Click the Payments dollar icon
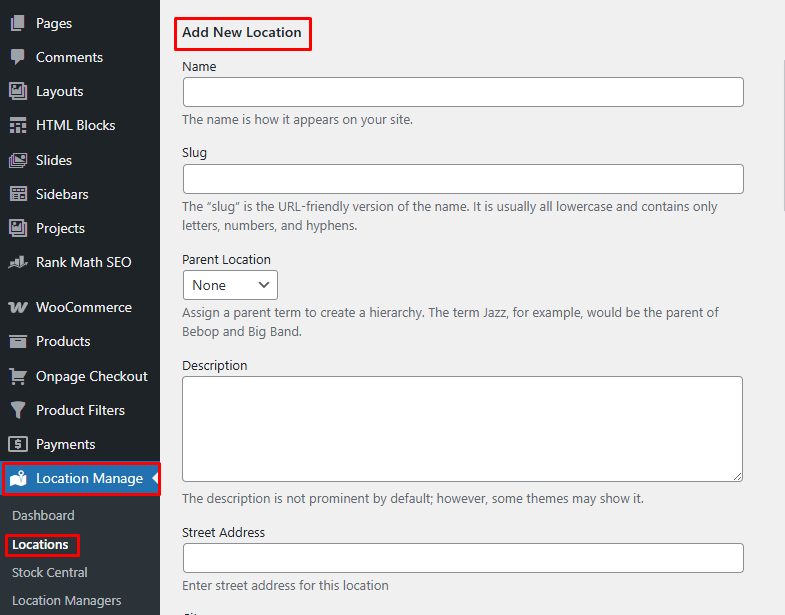Image resolution: width=785 pixels, height=615 pixels. (18, 444)
